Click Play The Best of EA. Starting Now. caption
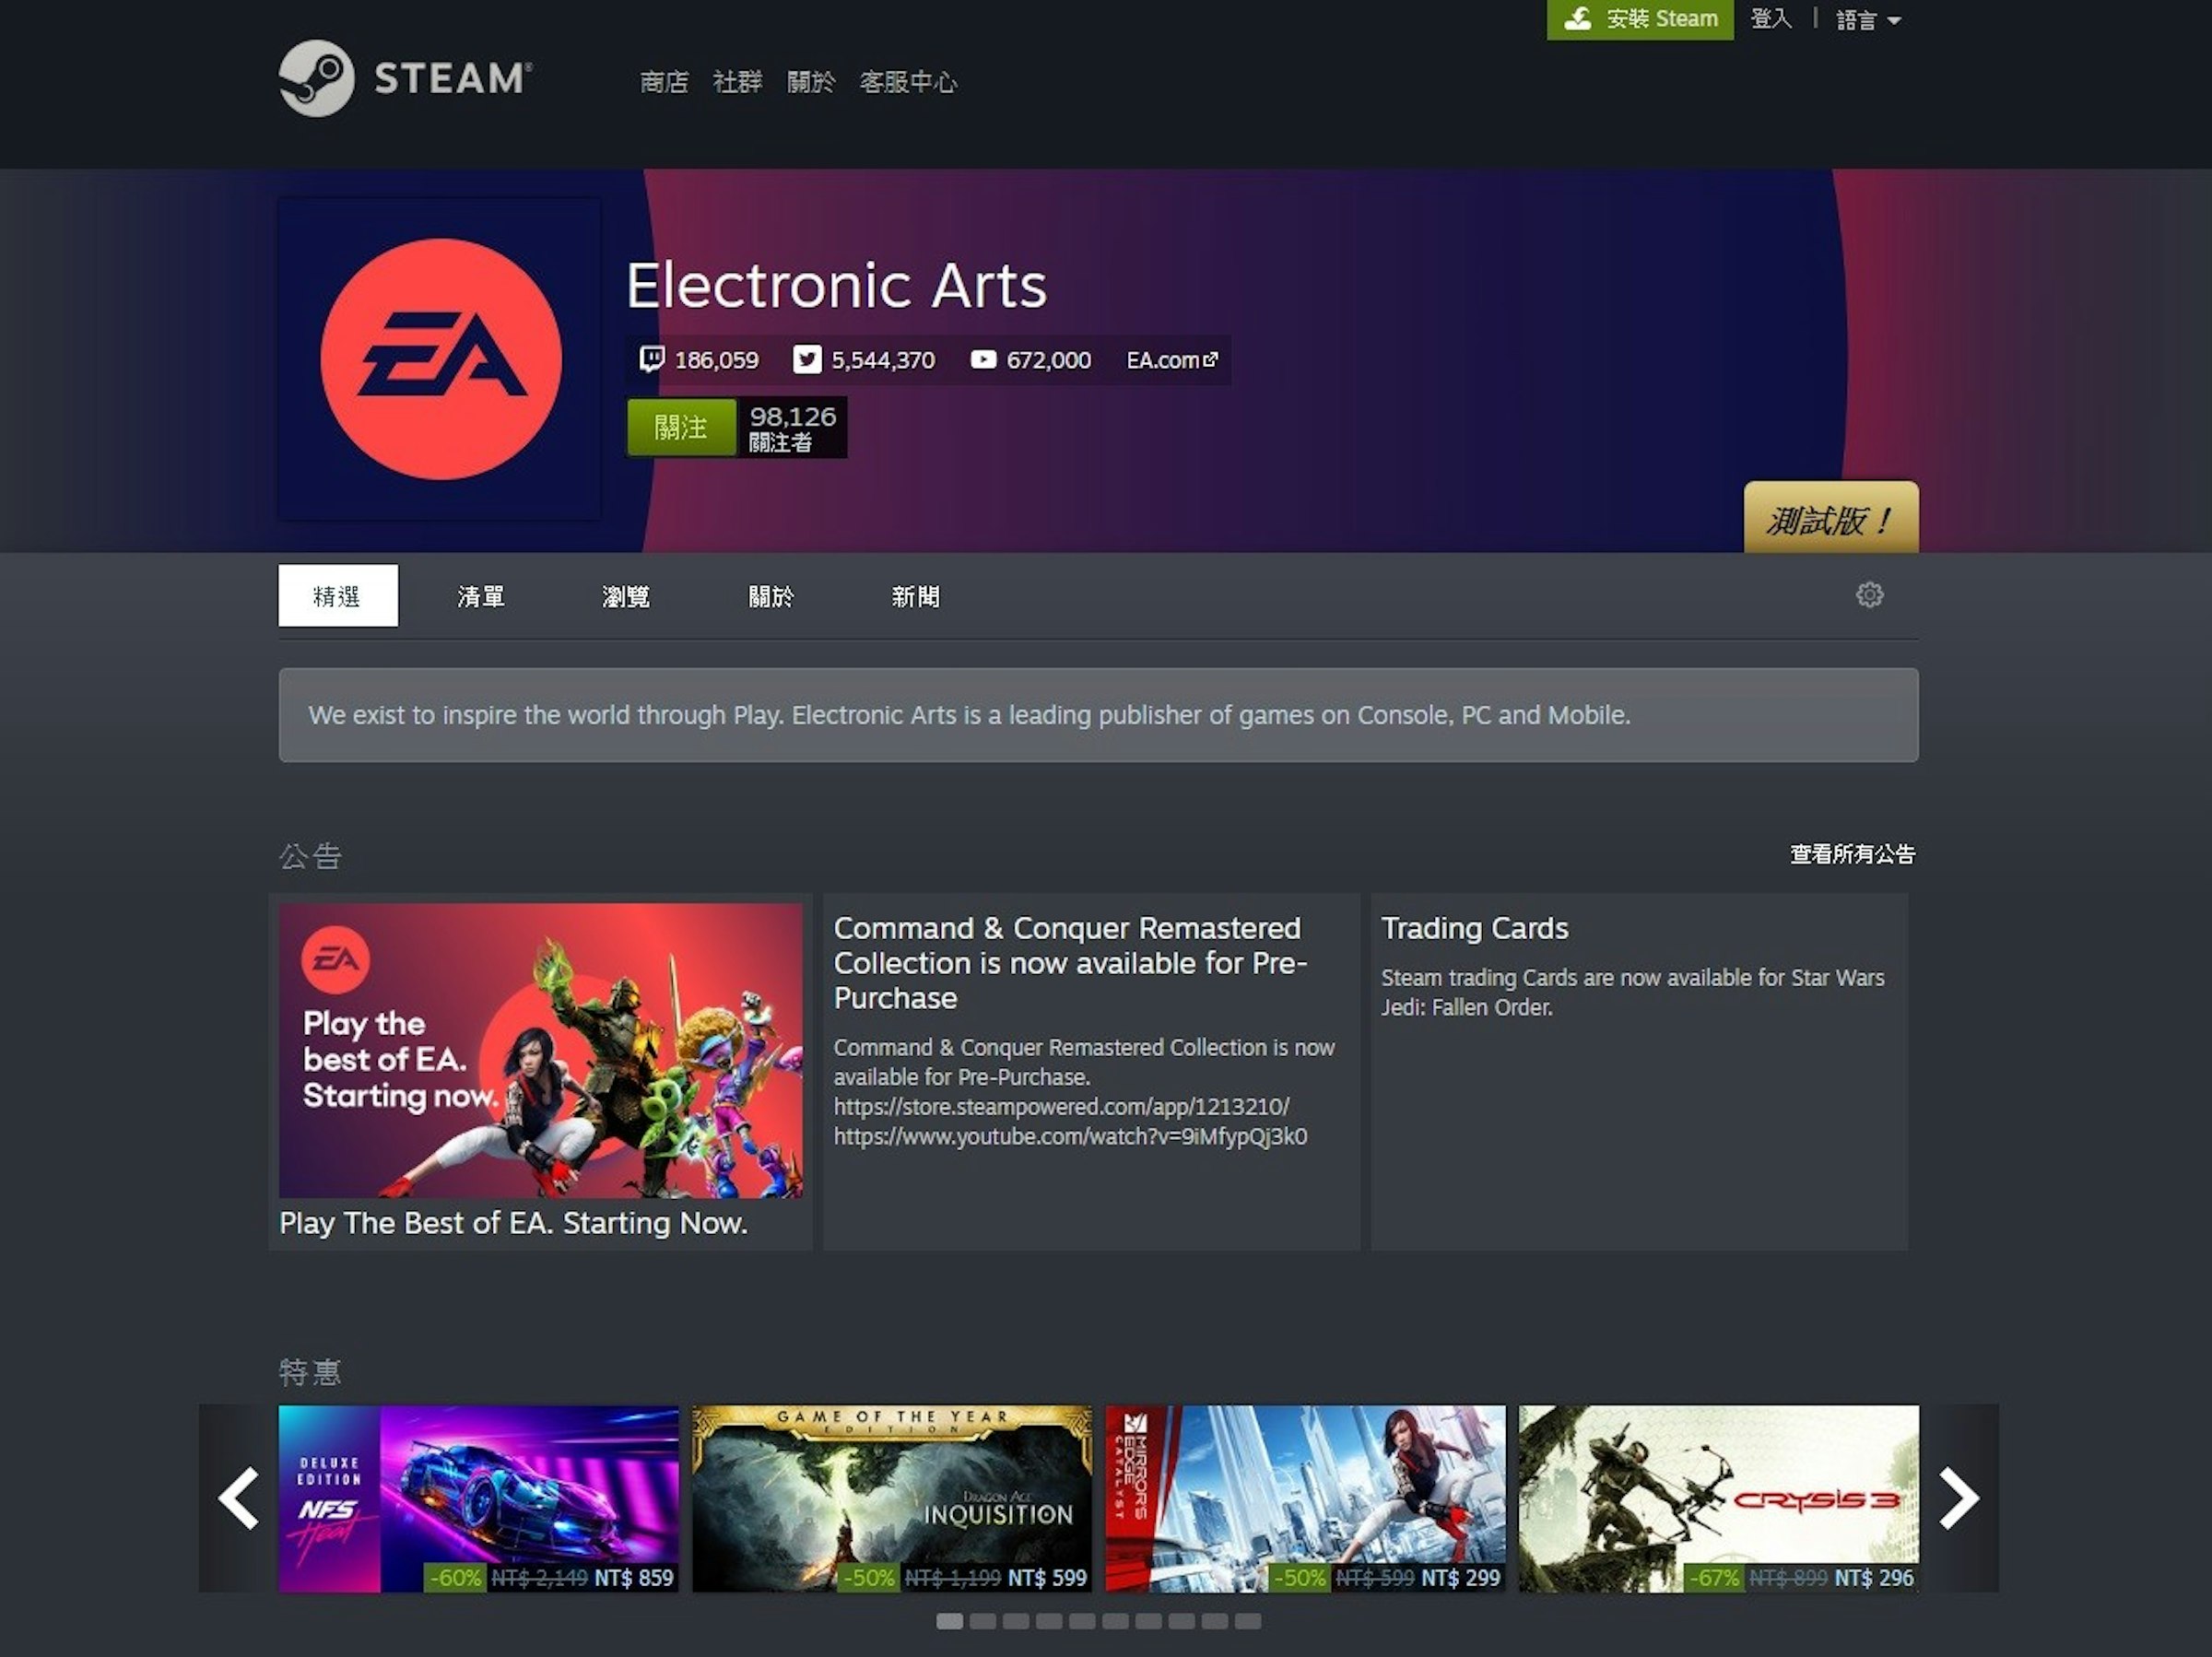 click(x=513, y=1223)
